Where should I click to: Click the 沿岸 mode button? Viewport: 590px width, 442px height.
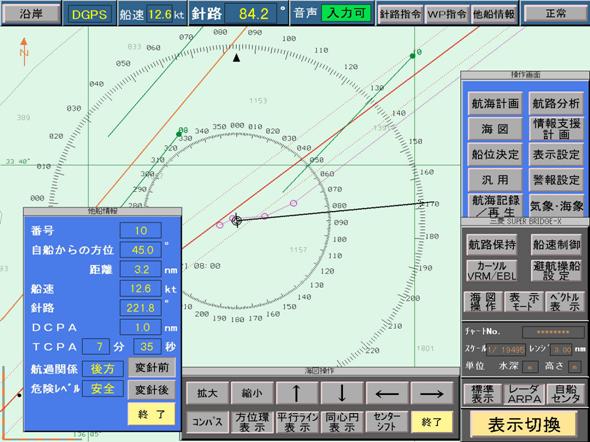(x=31, y=14)
